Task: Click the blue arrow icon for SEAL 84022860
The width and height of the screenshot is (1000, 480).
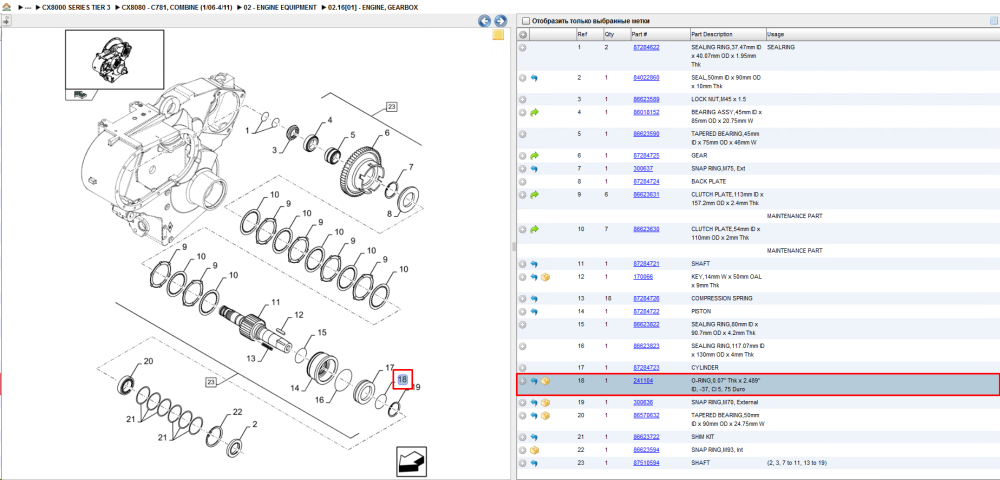Action: (534, 78)
